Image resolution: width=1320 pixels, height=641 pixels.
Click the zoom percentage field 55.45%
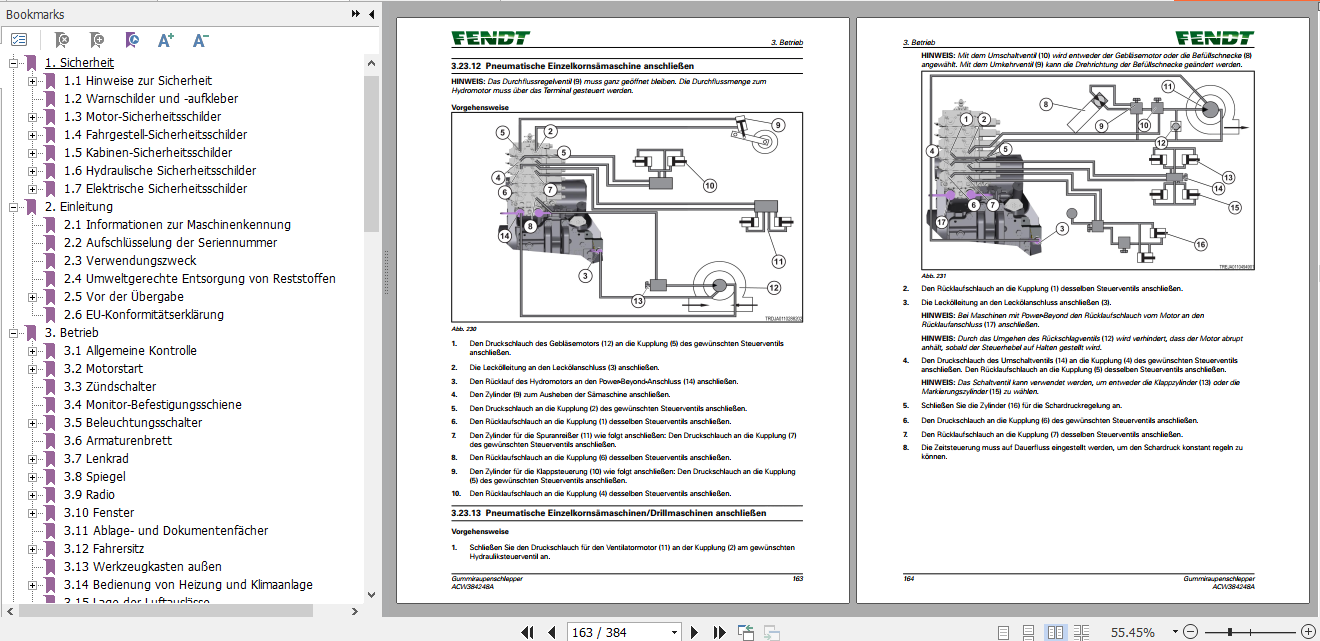(x=1132, y=632)
